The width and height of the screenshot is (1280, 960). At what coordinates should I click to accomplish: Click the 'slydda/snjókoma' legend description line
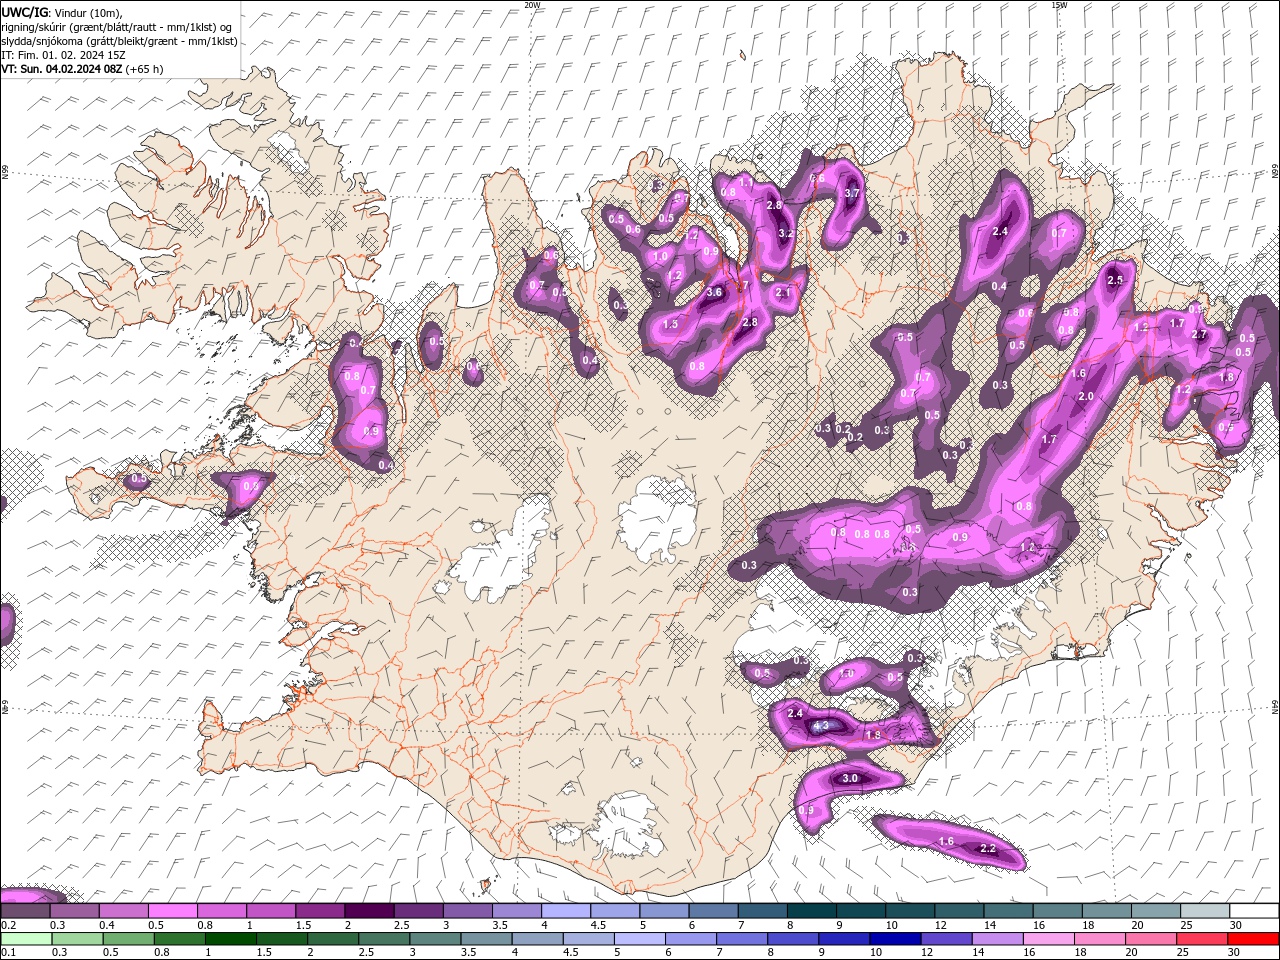click(119, 41)
